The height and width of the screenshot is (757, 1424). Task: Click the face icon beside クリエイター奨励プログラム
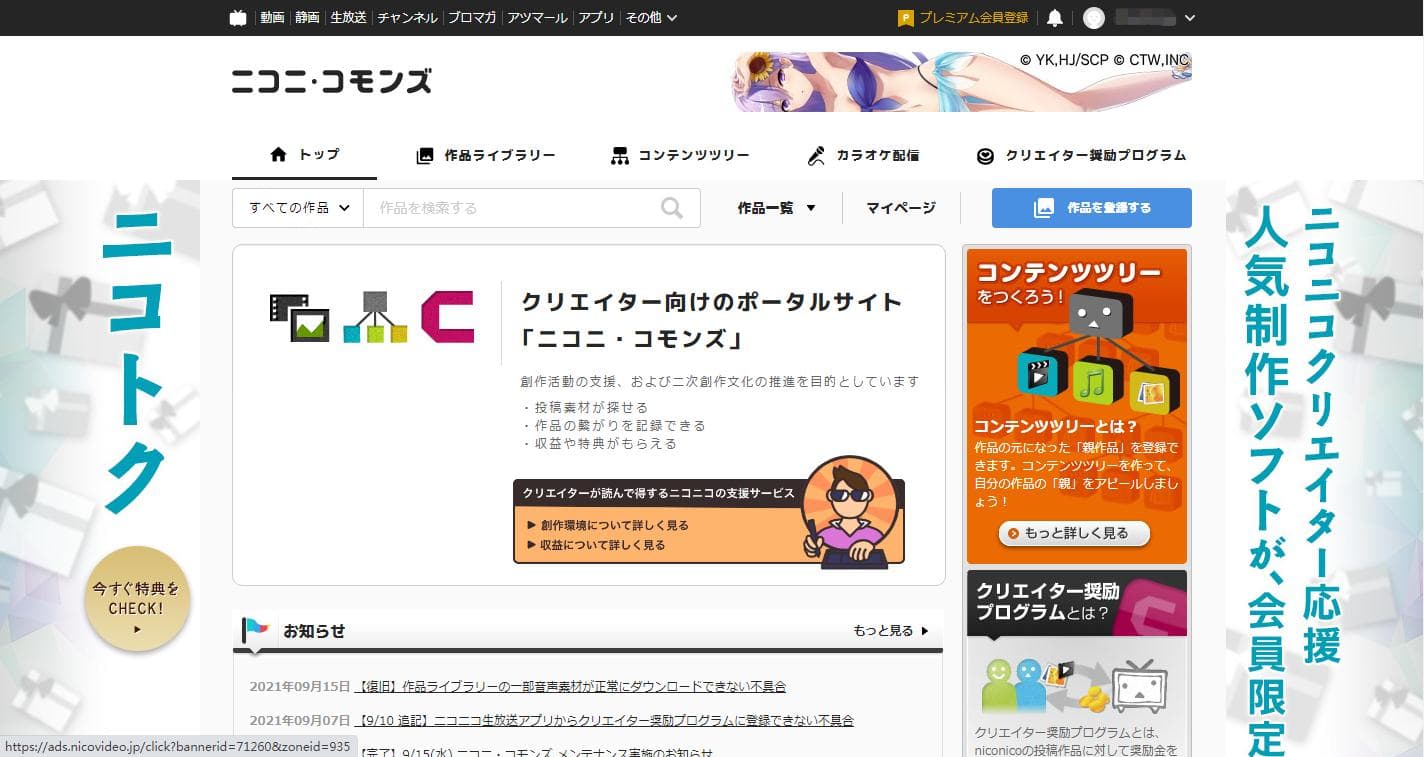(986, 155)
